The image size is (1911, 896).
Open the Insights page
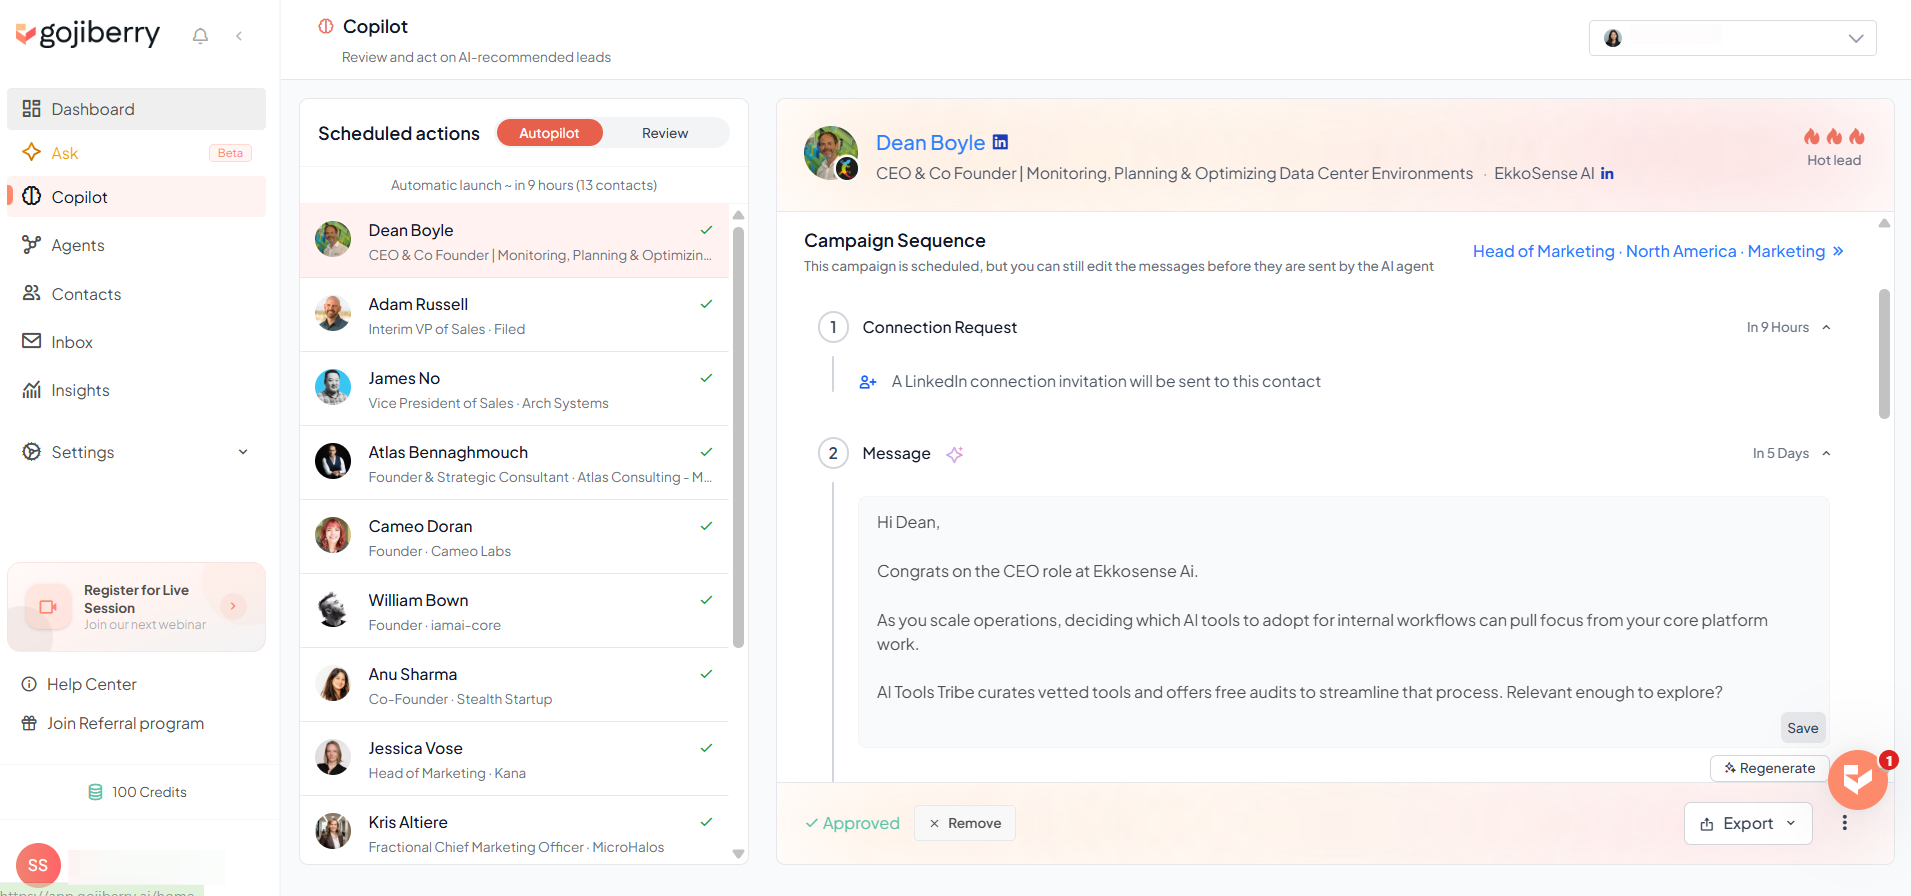tap(136, 390)
